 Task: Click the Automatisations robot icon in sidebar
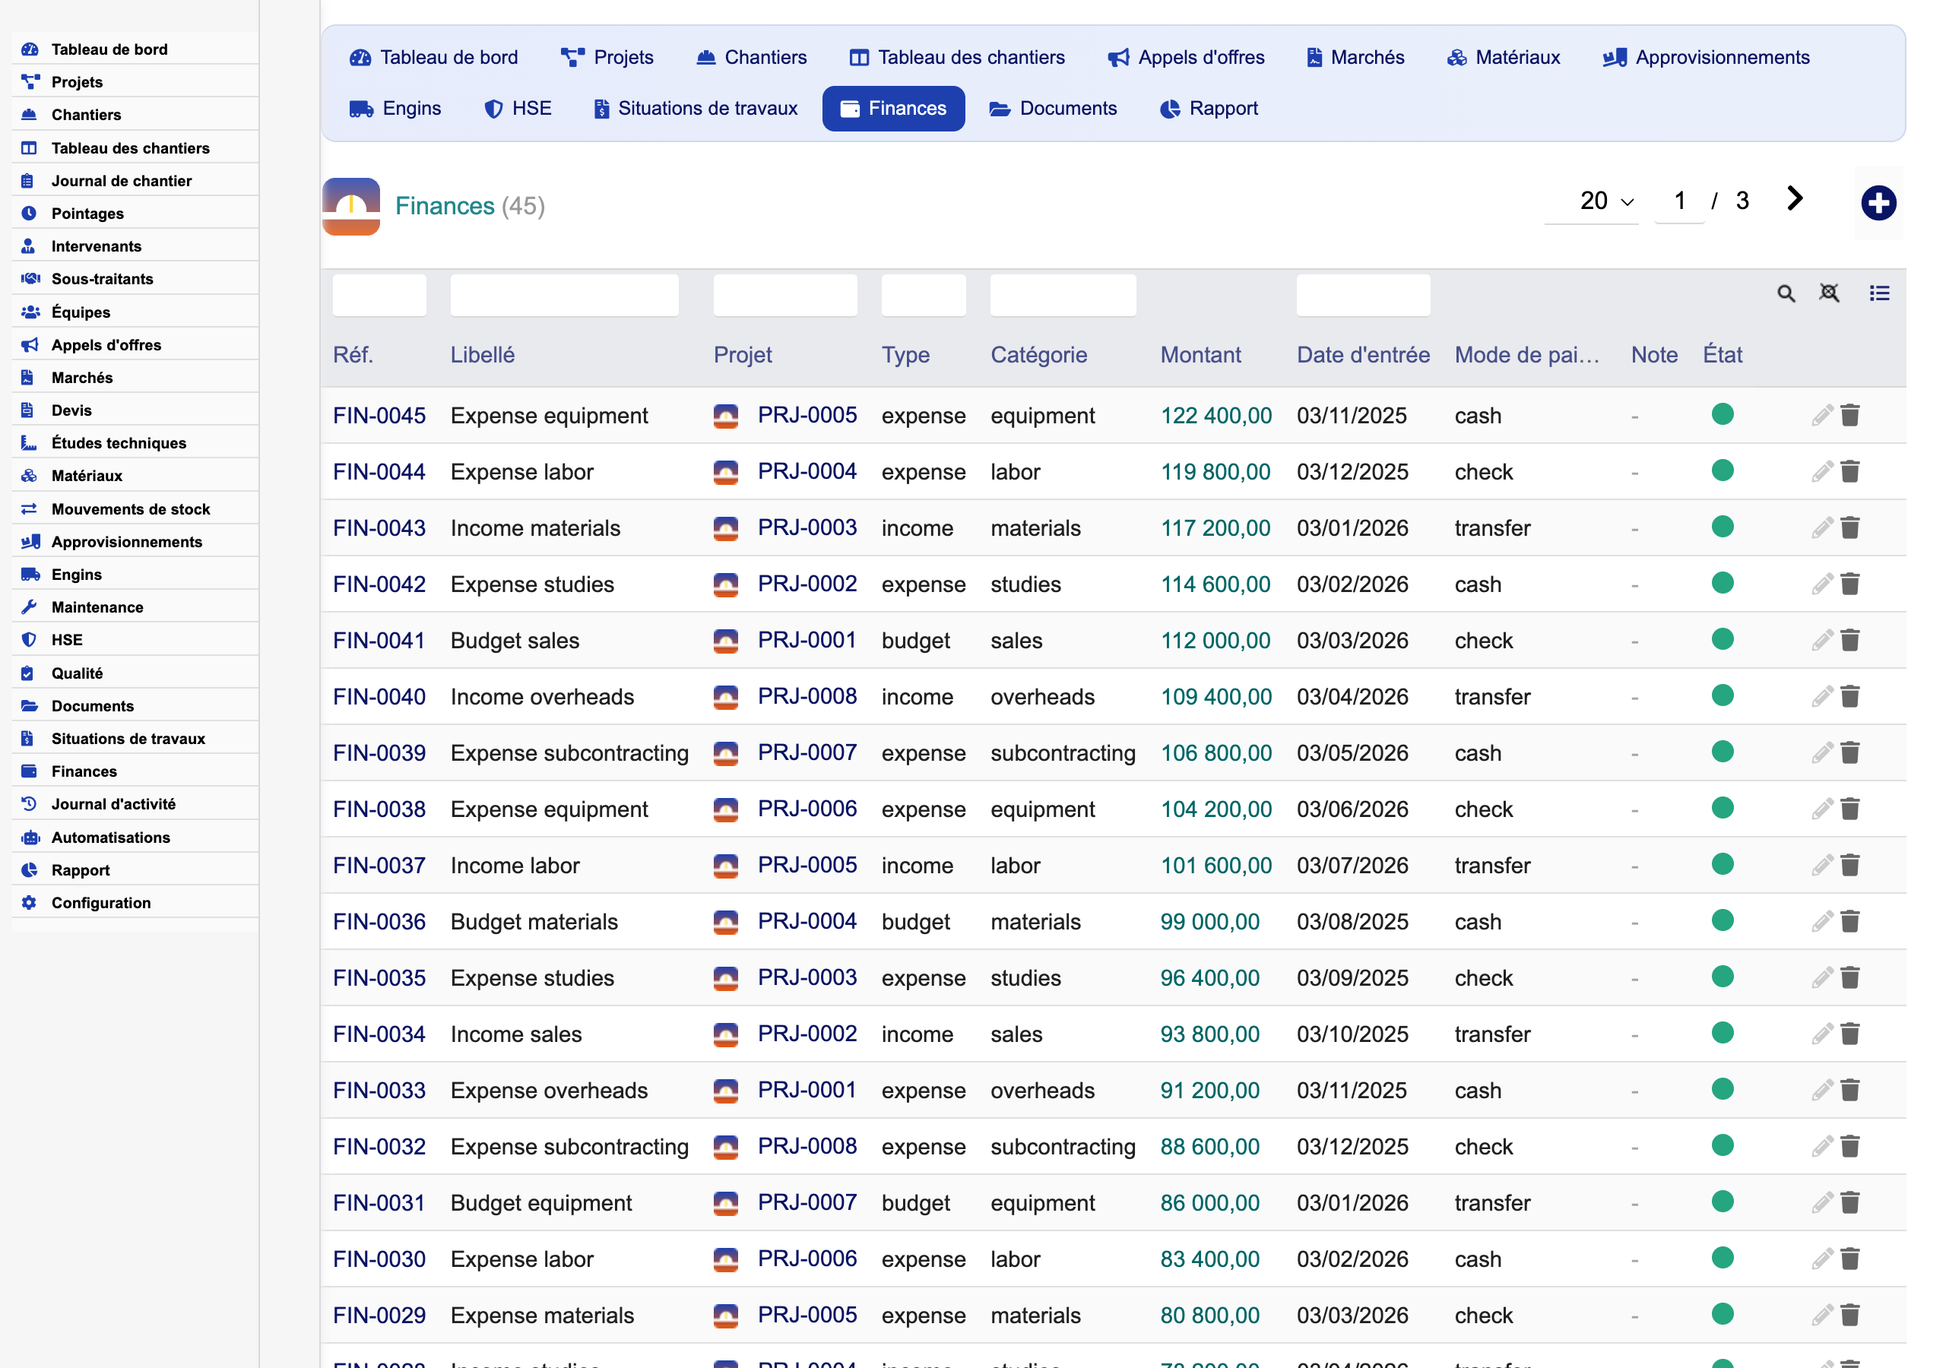point(30,837)
